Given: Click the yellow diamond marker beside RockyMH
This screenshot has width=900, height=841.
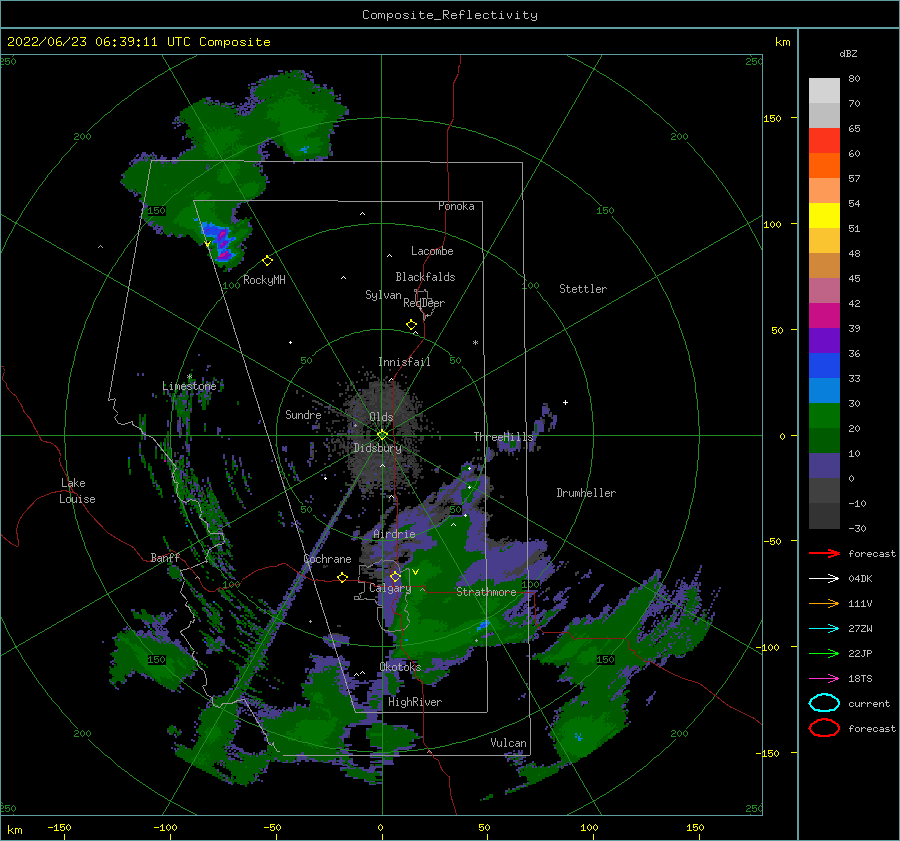Looking at the screenshot, I should pos(267,261).
